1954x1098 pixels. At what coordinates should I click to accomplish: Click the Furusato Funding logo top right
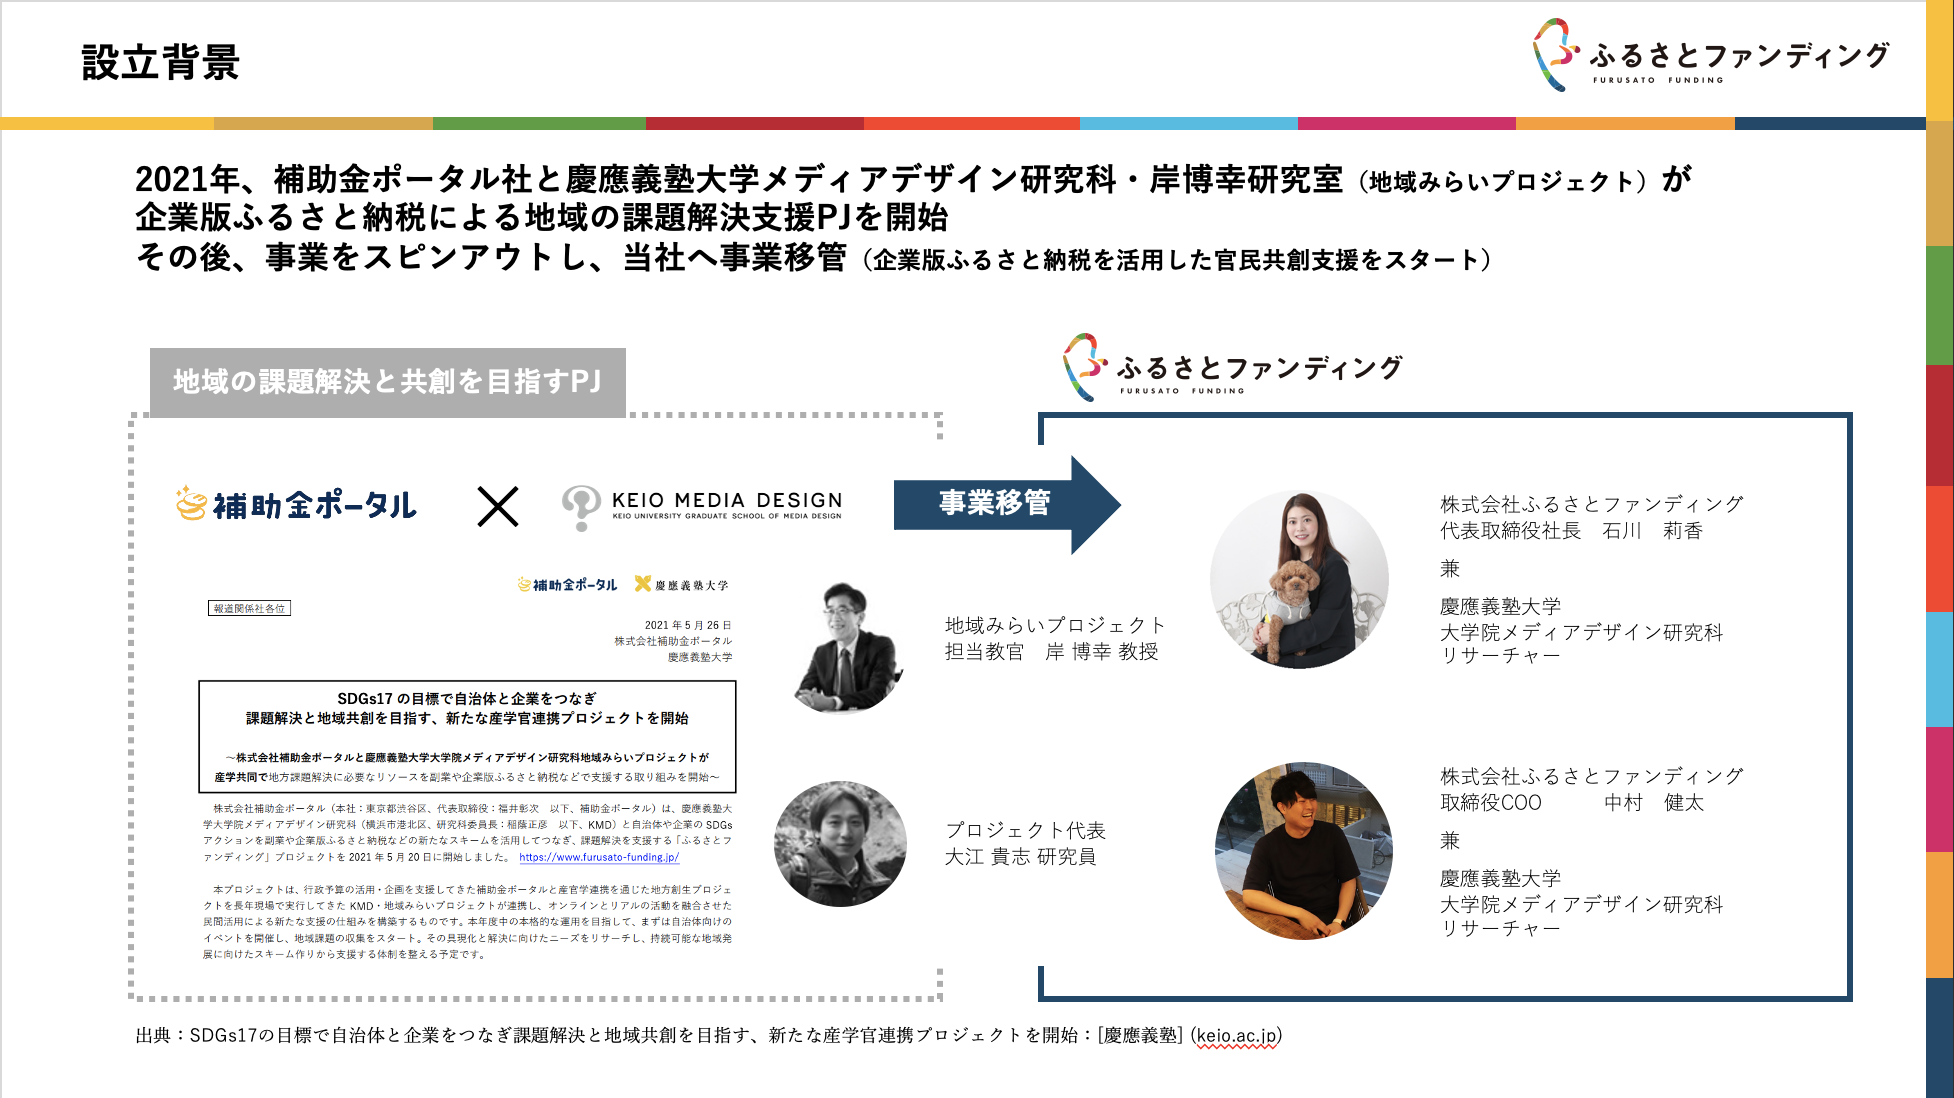1710,56
